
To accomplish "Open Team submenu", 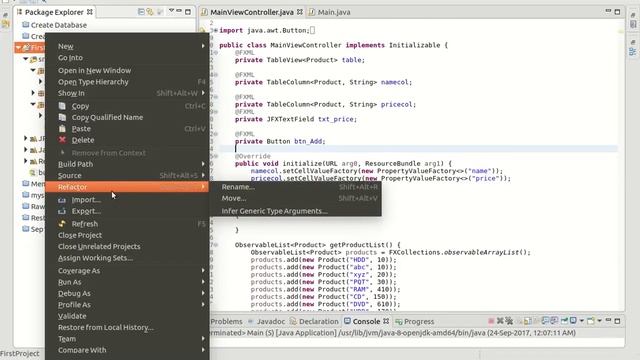I will (127, 339).
